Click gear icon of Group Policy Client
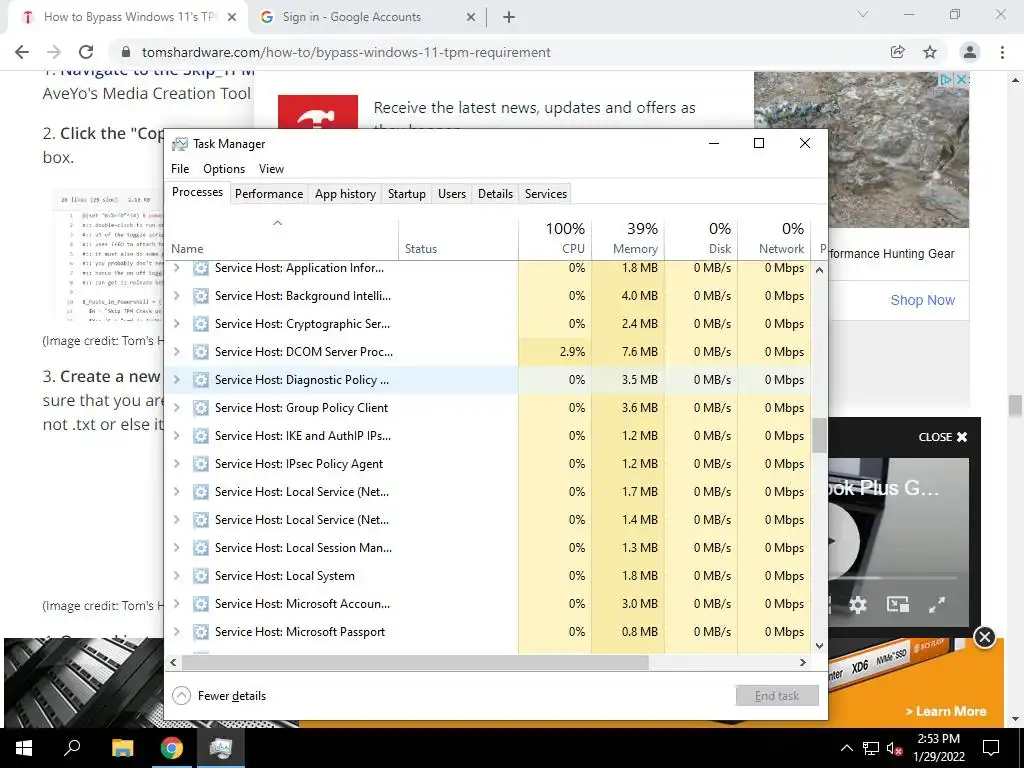The width and height of the screenshot is (1024, 768). (x=201, y=408)
